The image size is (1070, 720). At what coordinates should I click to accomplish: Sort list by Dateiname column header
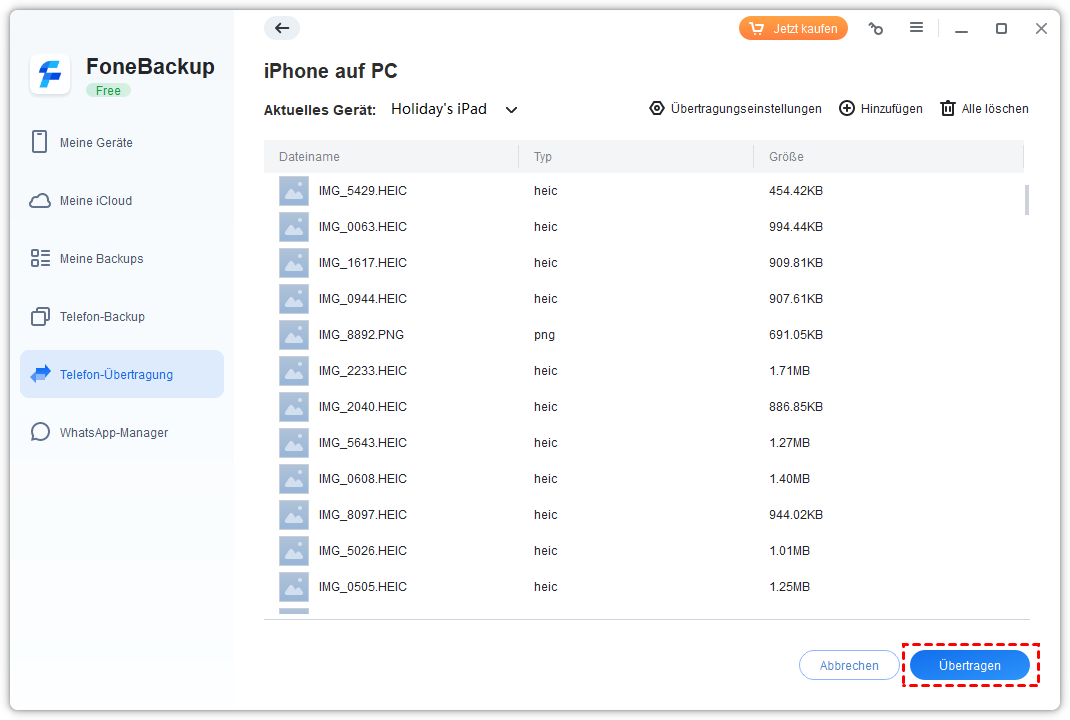(309, 157)
